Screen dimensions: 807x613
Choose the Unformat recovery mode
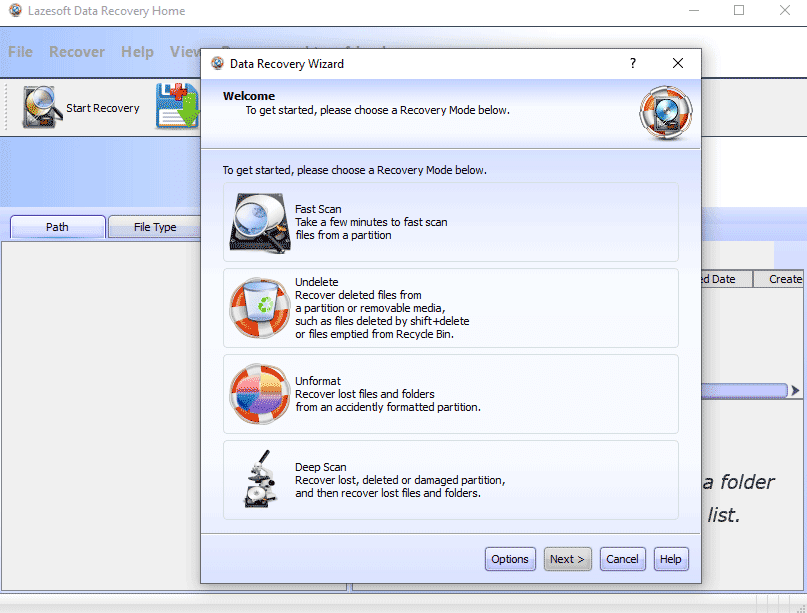click(x=451, y=394)
